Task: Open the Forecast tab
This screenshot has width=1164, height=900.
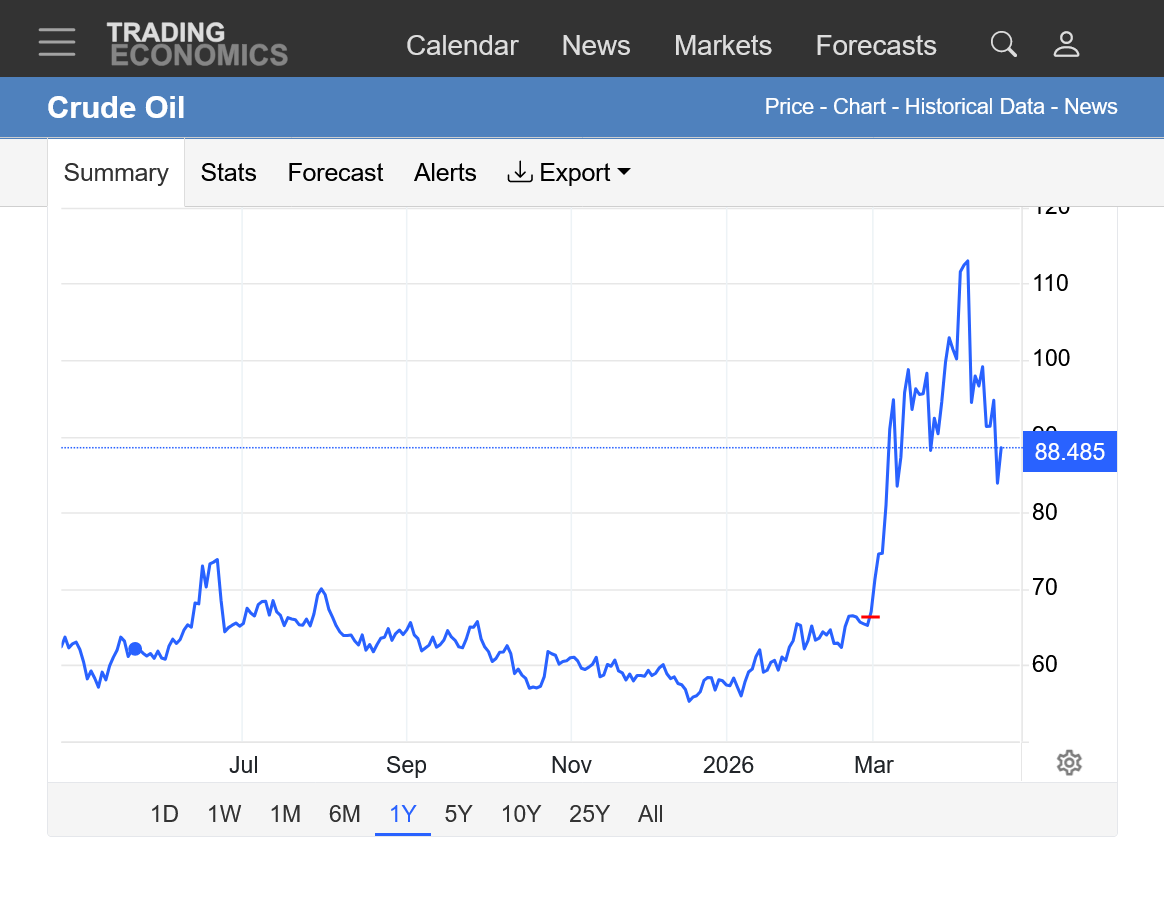Action: (335, 173)
